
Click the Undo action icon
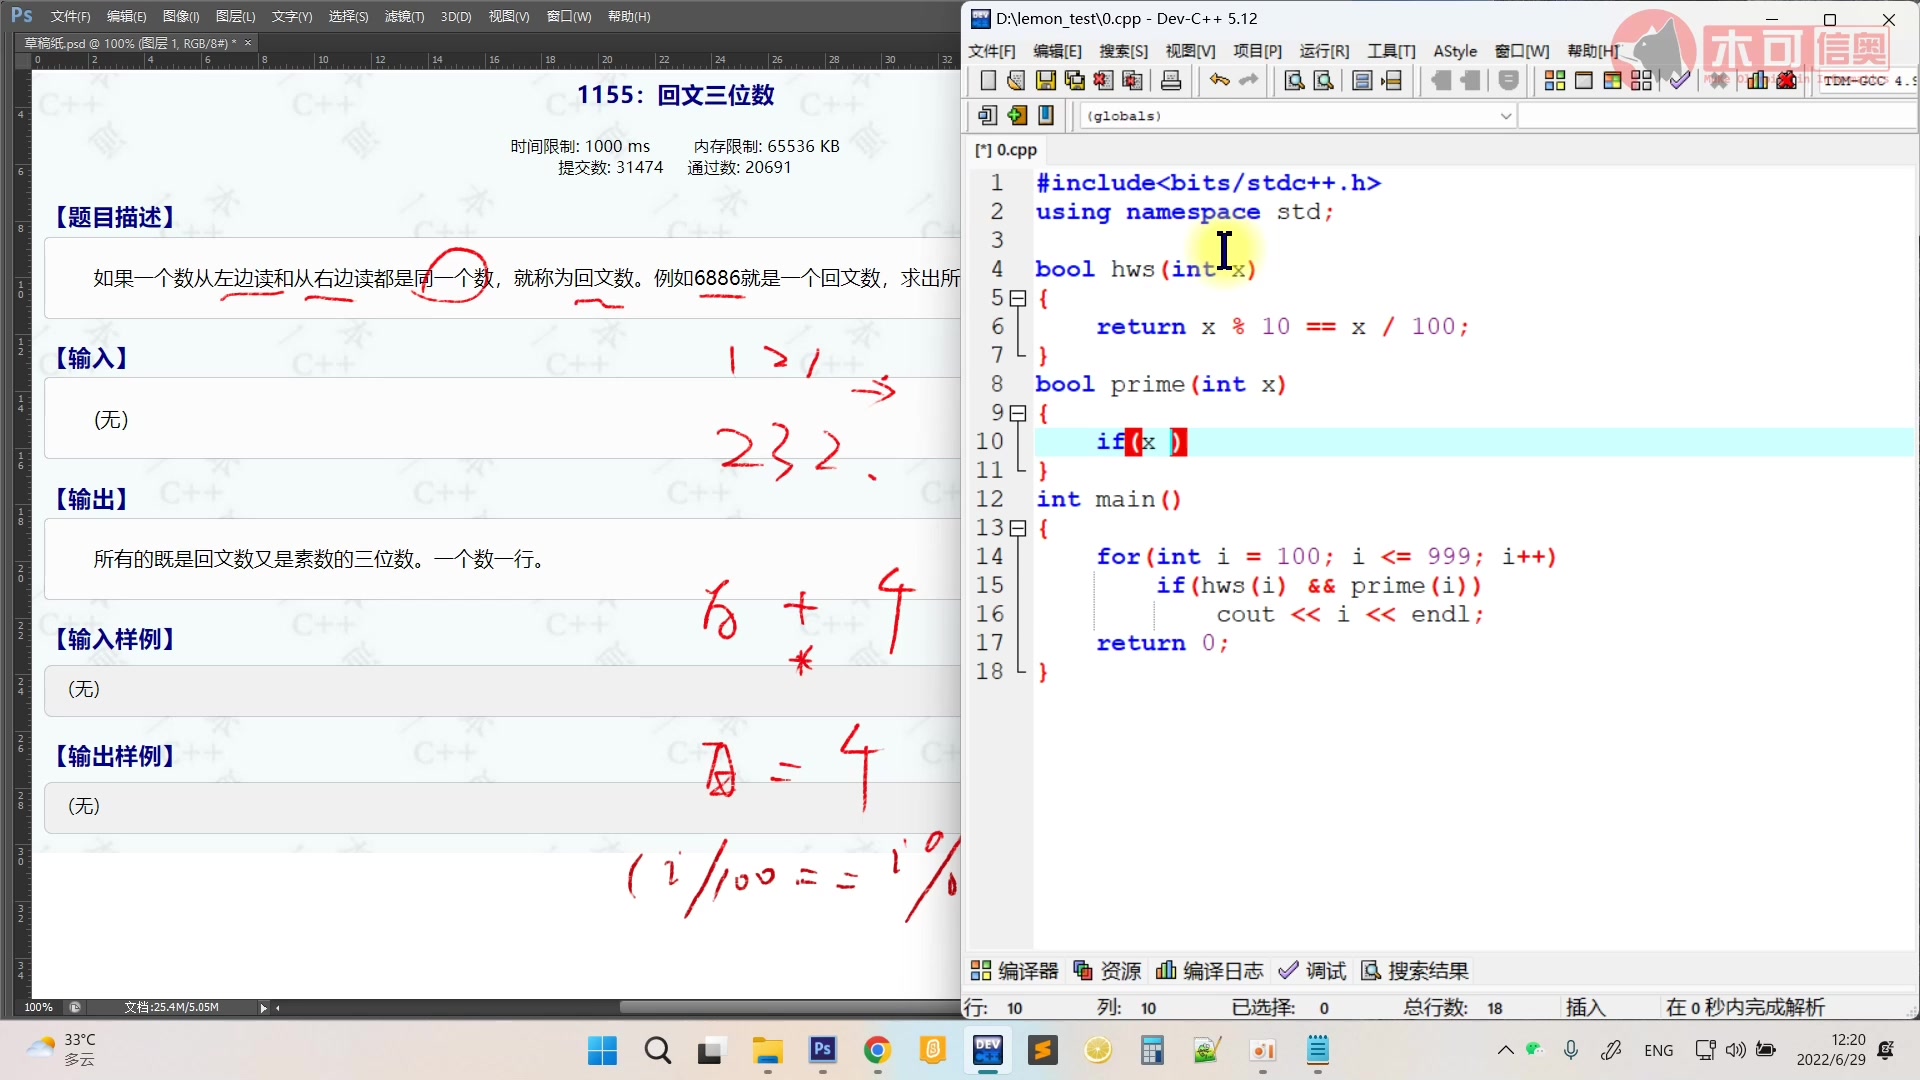click(1218, 82)
